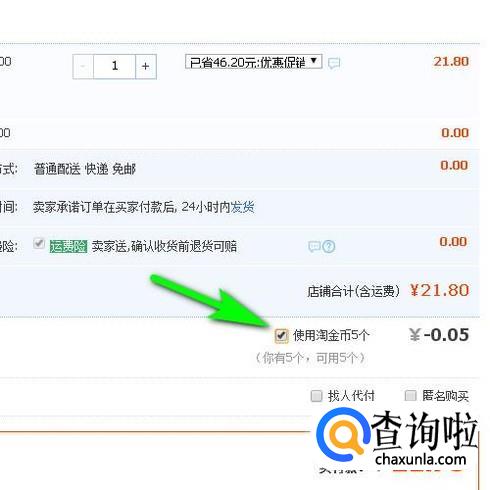Image resolution: width=490 pixels, height=490 pixels.
Task: Open the 发货 link
Action: click(242, 207)
